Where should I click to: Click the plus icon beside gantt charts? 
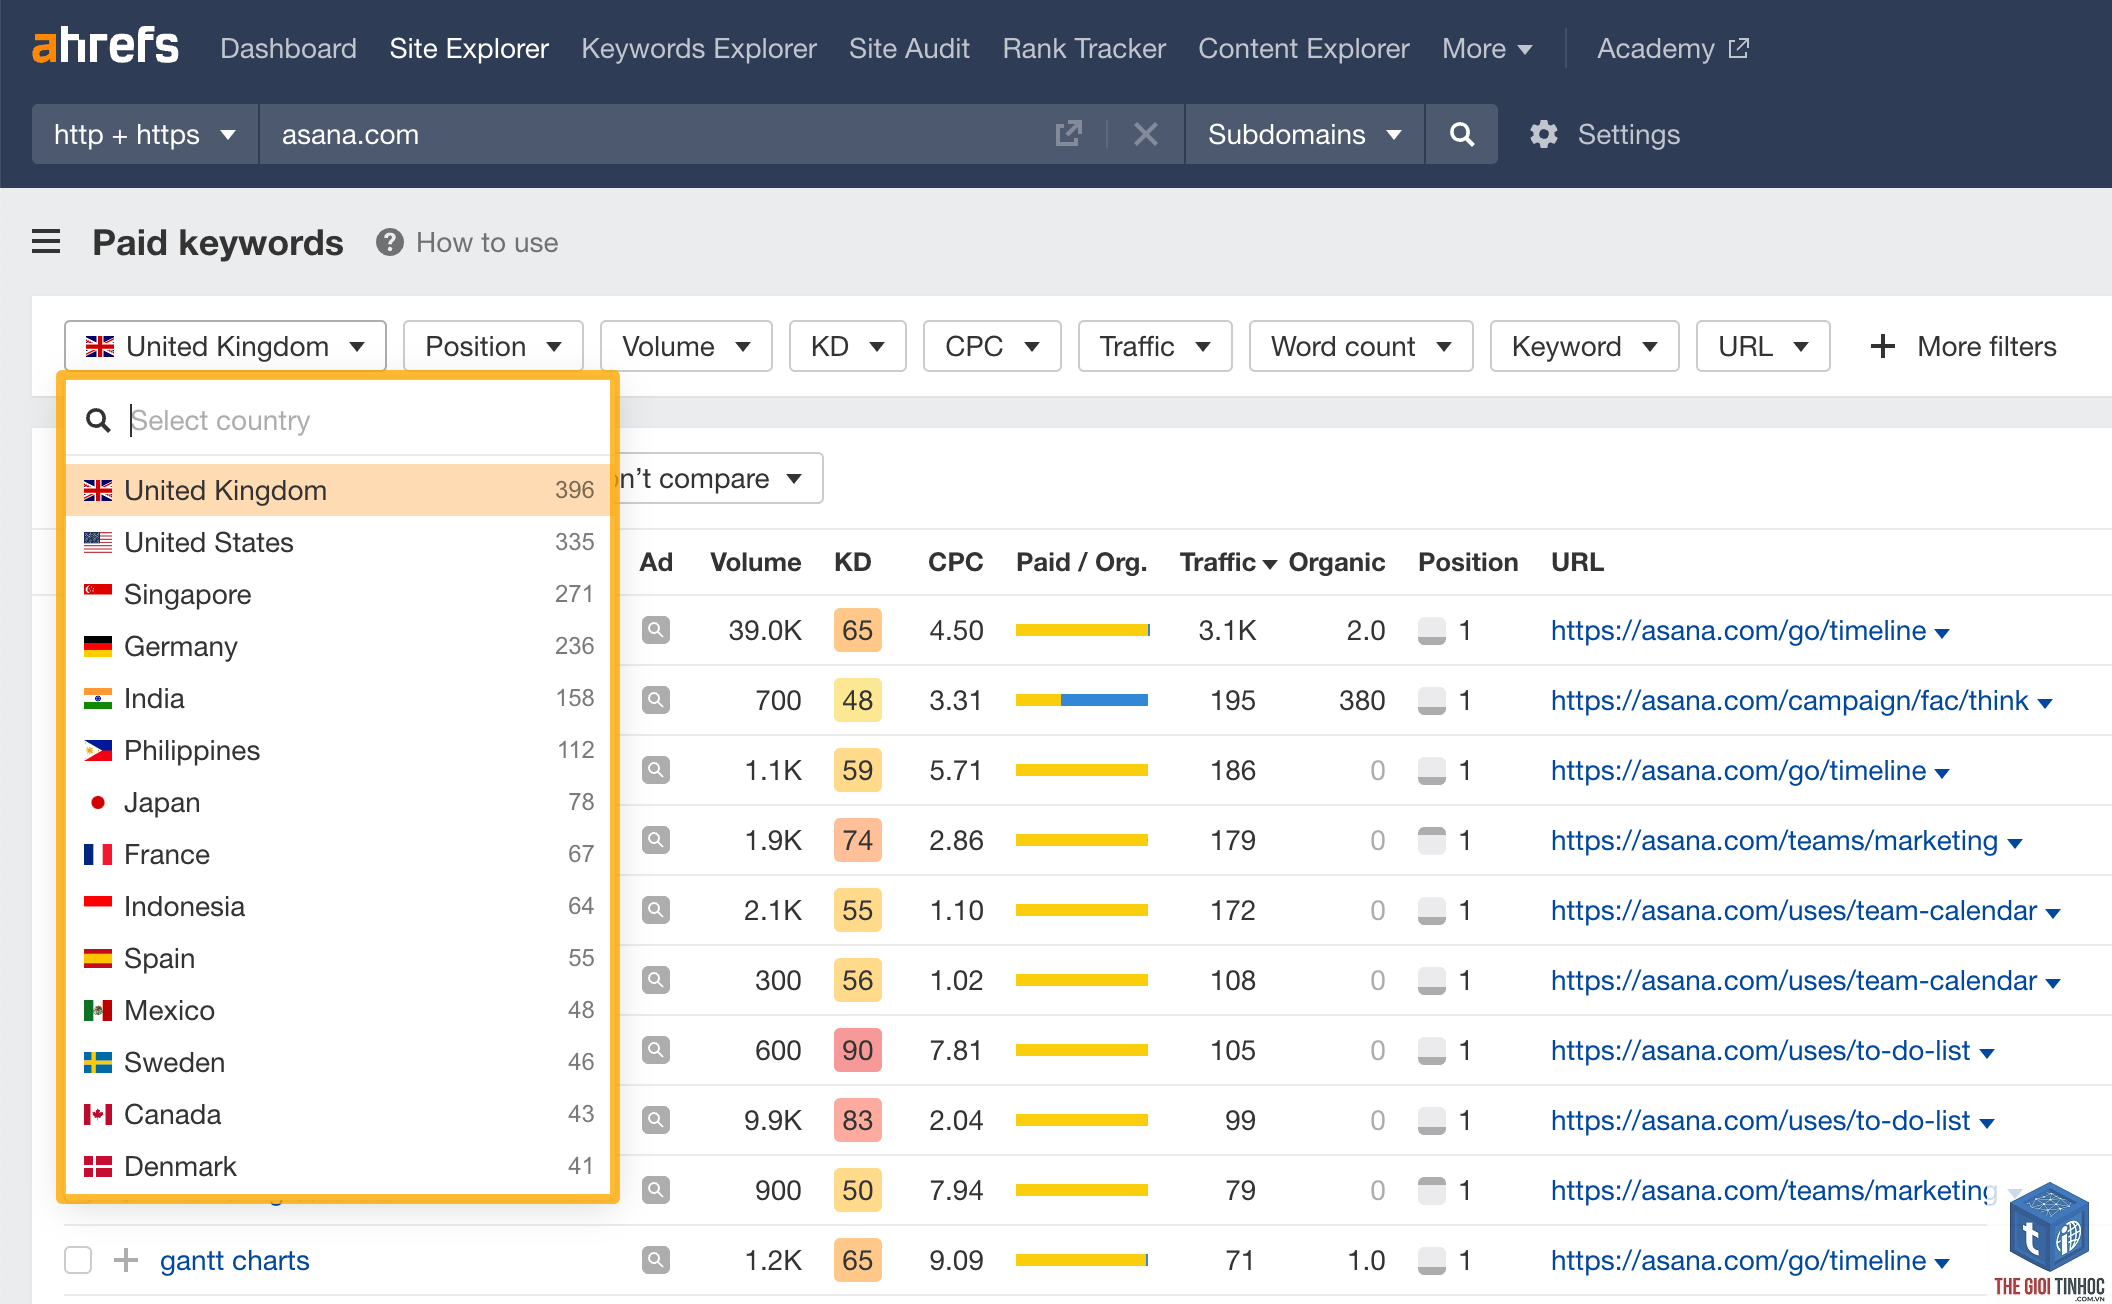(x=126, y=1260)
